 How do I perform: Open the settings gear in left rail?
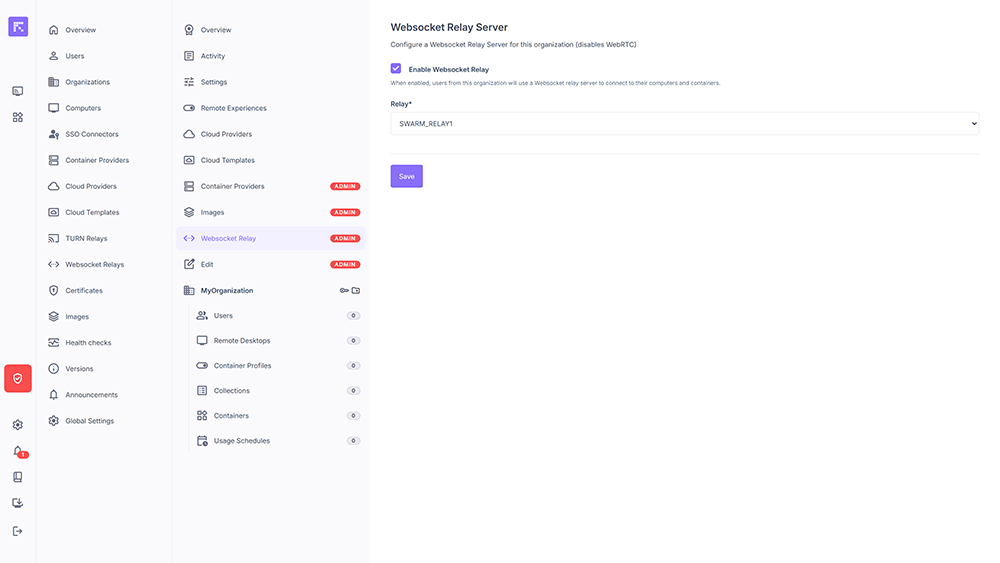(x=18, y=425)
